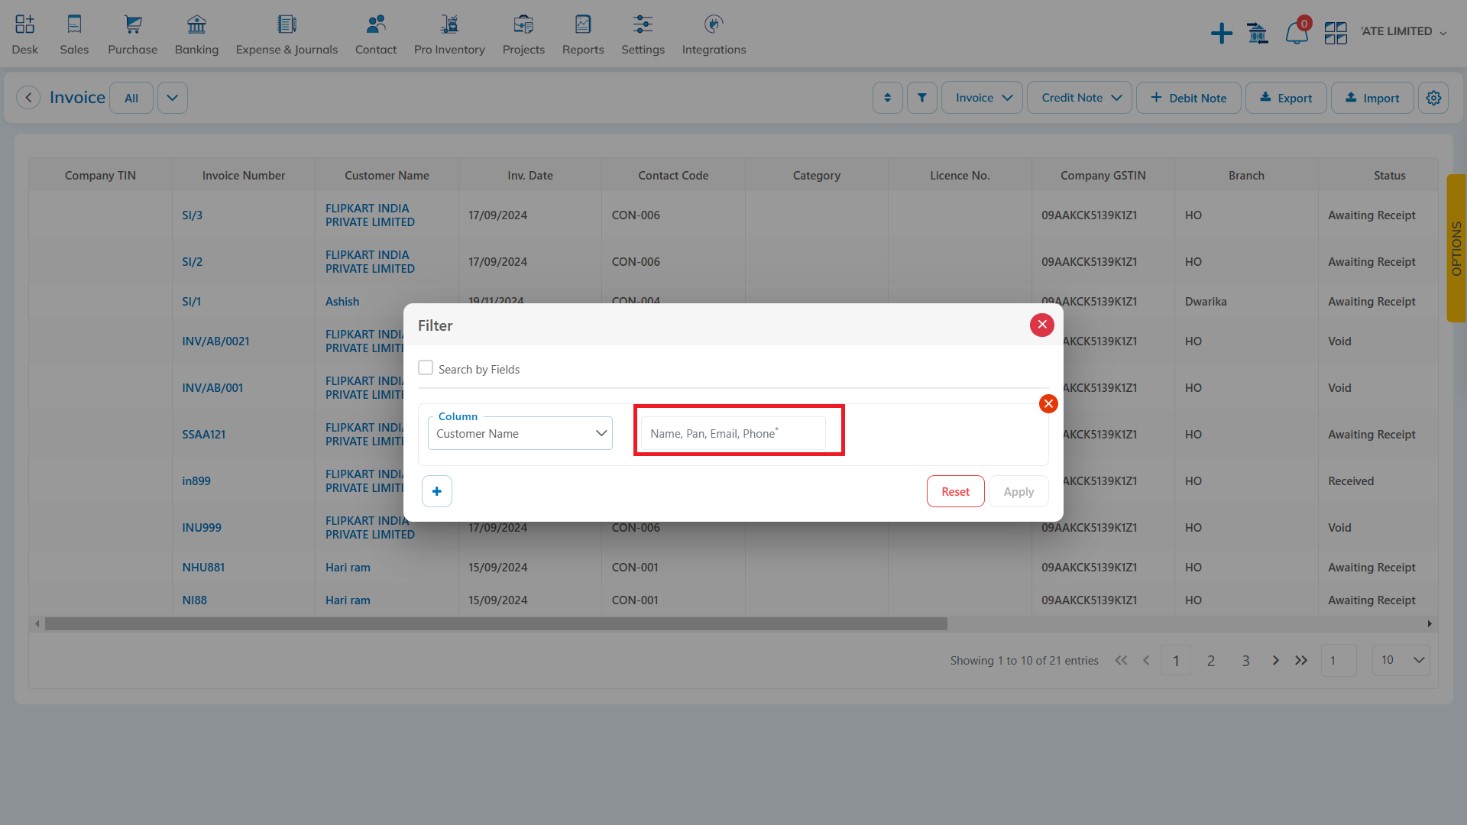Viewport: 1467px width, 825px height.
Task: Remove the Customer Name filter row
Action: click(x=1048, y=403)
